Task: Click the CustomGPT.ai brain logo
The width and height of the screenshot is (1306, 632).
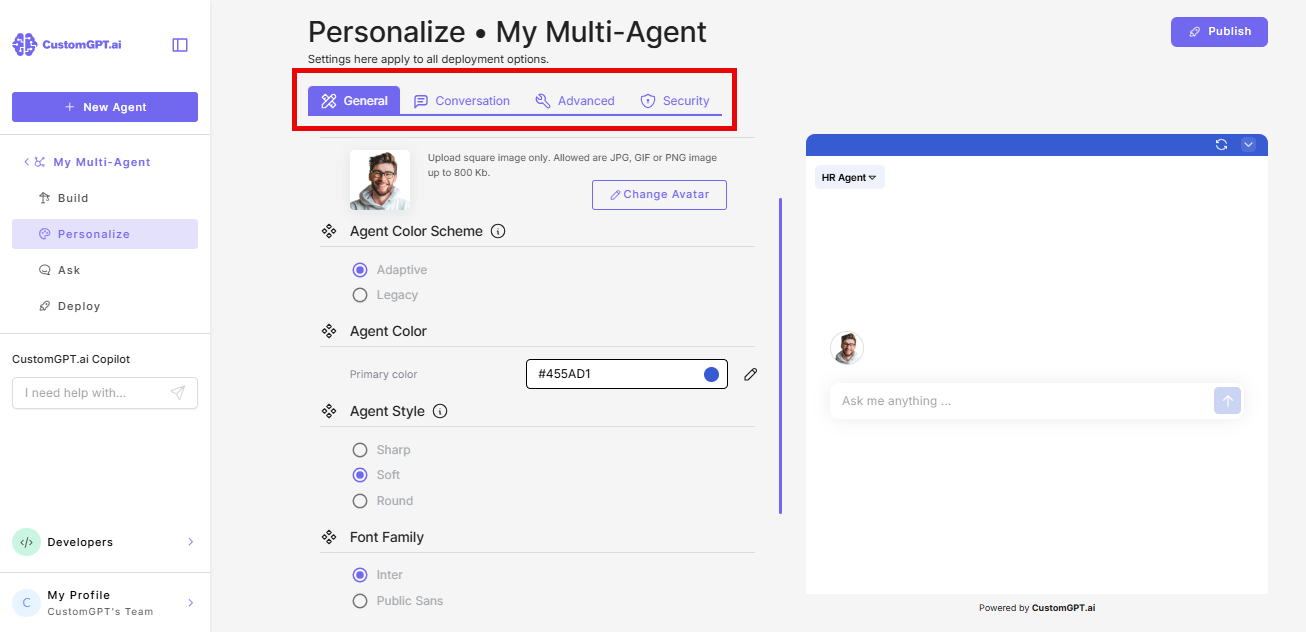Action: pyautogui.click(x=23, y=43)
